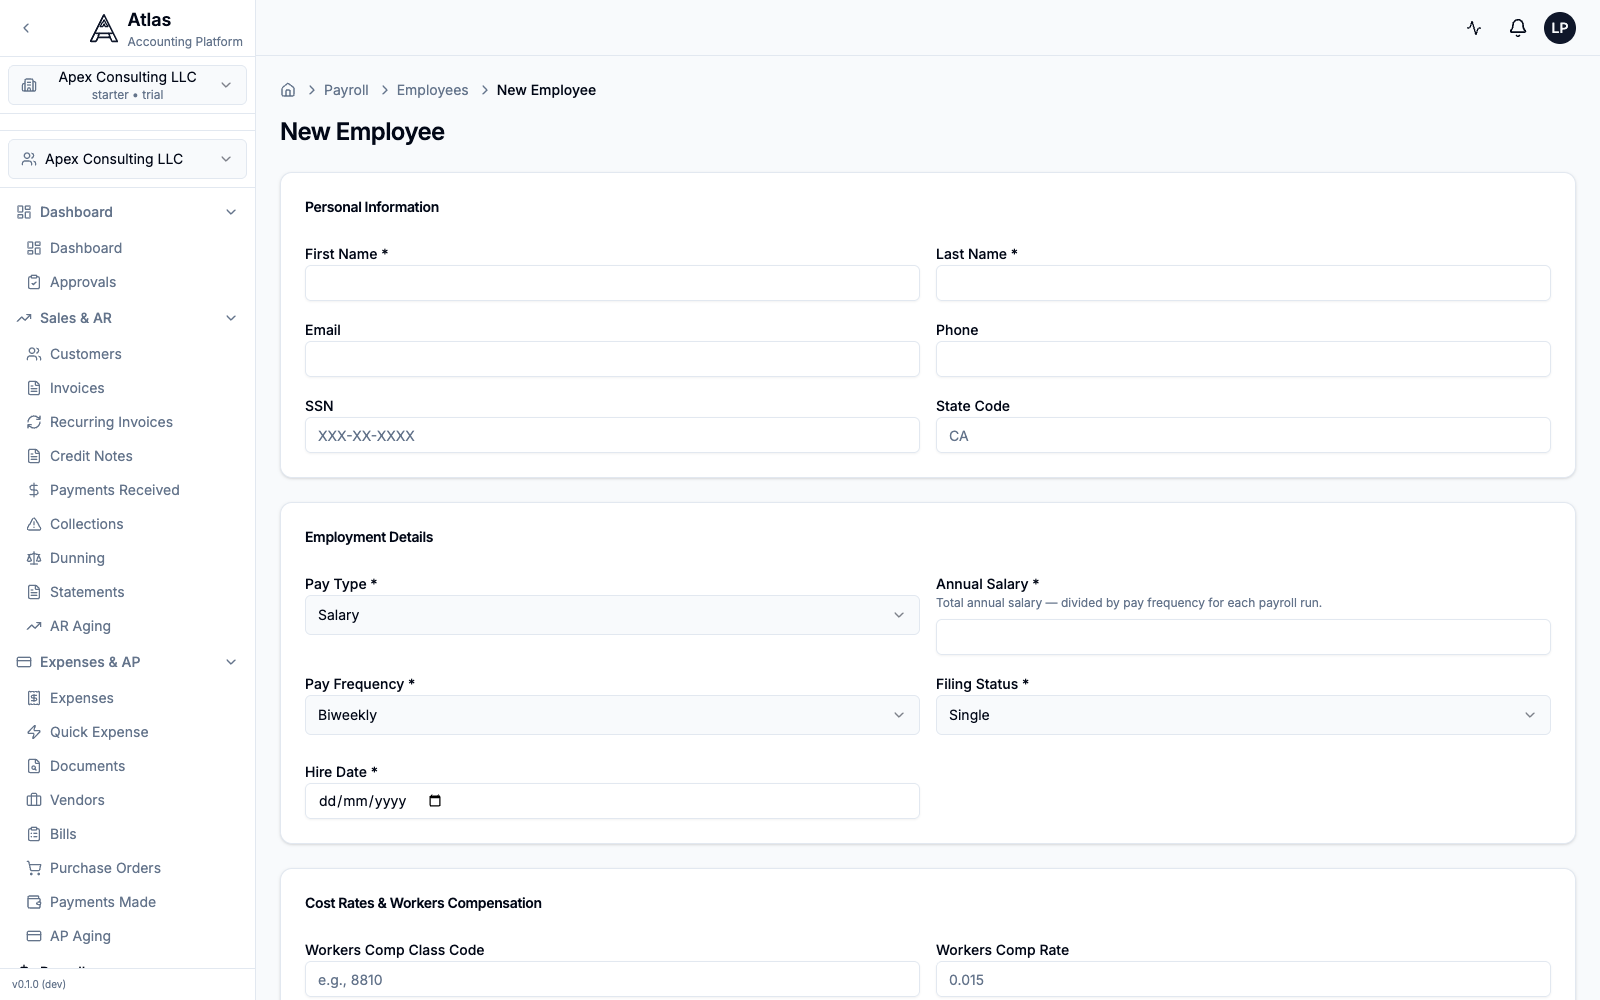
Task: Focus the Annual Salary field
Action: point(1243,637)
